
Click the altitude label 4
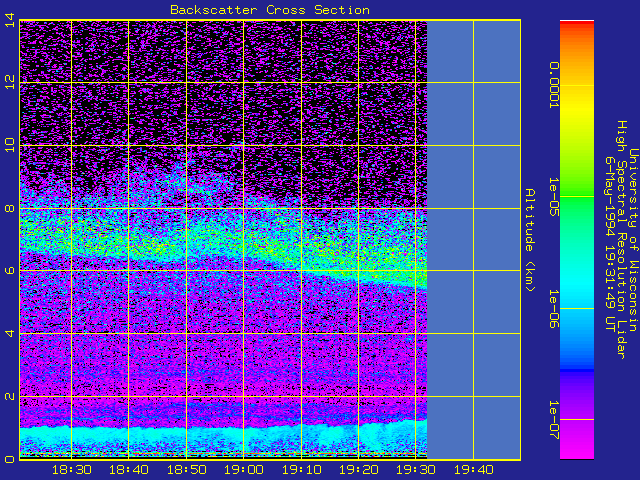pyautogui.click(x=10, y=333)
